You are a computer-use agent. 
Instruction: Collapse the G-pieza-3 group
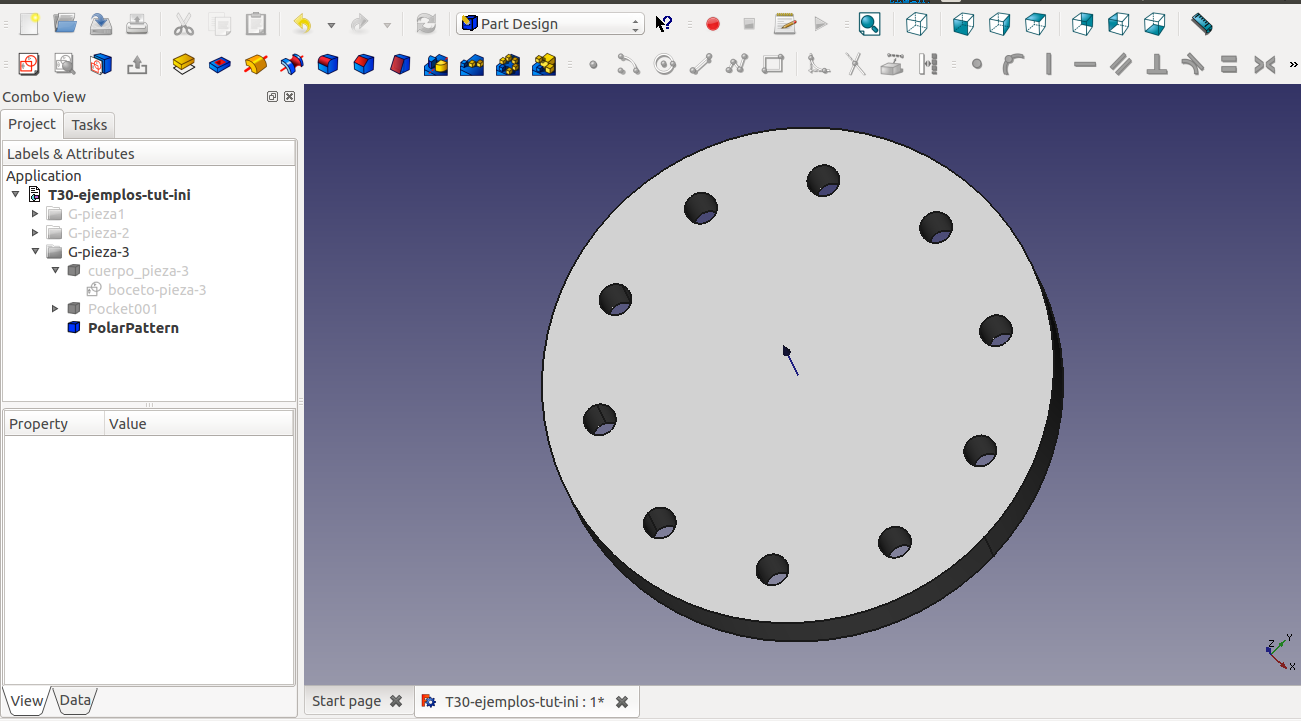tap(35, 252)
